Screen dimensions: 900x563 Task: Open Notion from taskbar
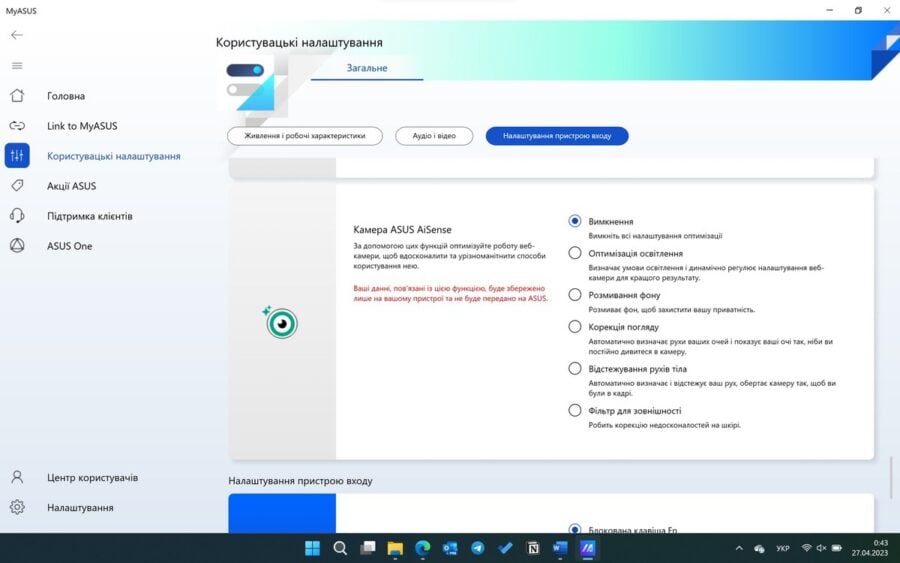point(533,549)
